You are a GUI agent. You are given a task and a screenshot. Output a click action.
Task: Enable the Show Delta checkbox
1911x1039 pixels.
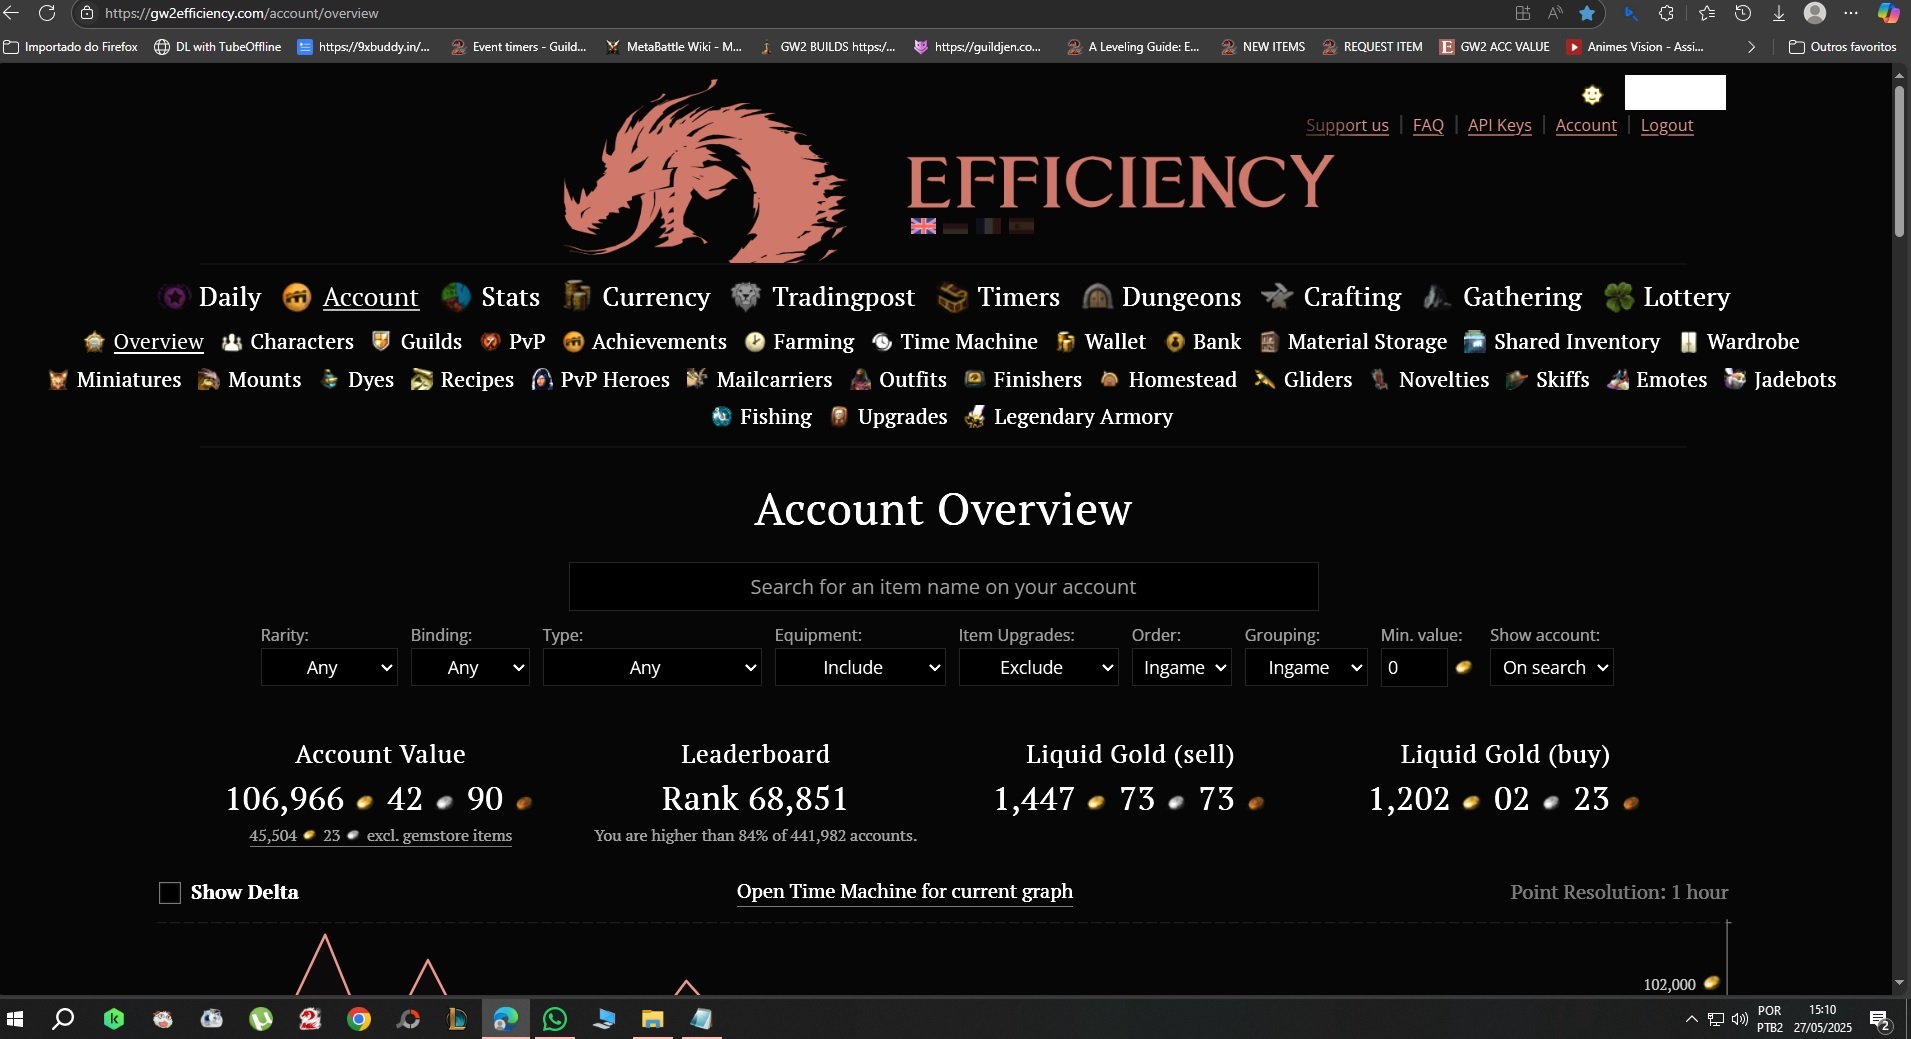170,893
